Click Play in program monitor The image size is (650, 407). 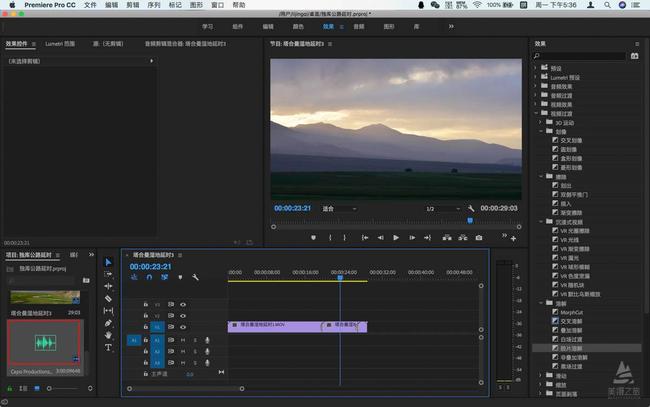[396, 237]
